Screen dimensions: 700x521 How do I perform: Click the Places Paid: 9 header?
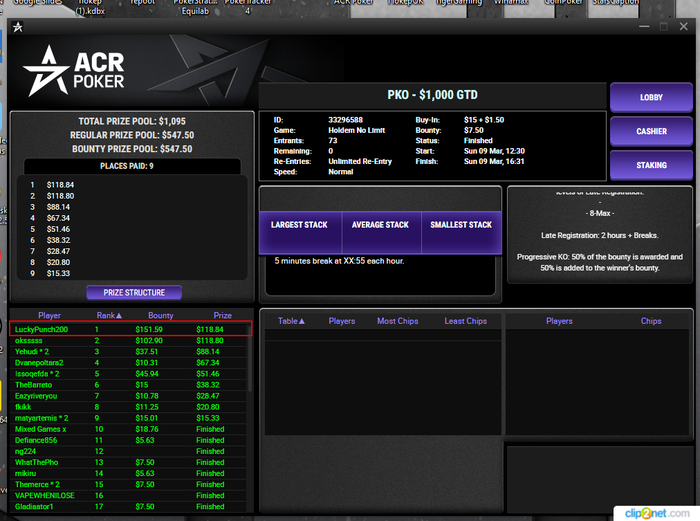point(126,166)
